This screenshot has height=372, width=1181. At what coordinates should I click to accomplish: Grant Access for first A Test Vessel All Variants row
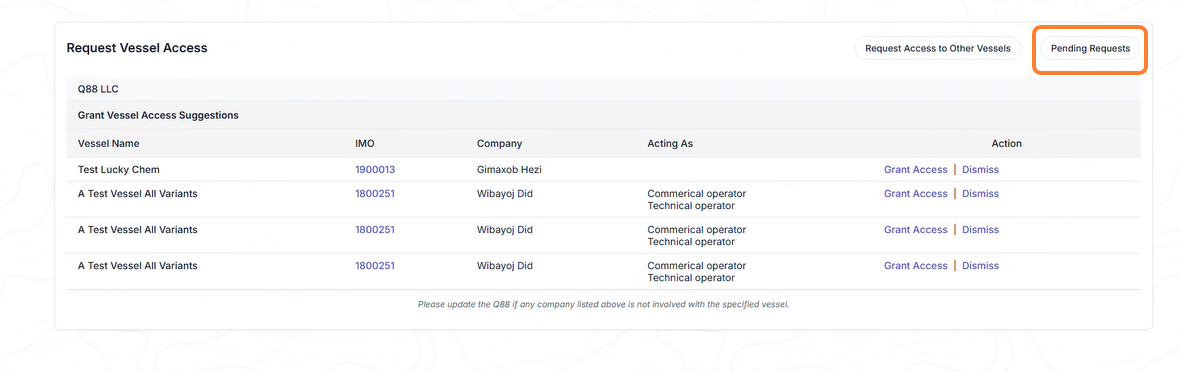click(915, 194)
